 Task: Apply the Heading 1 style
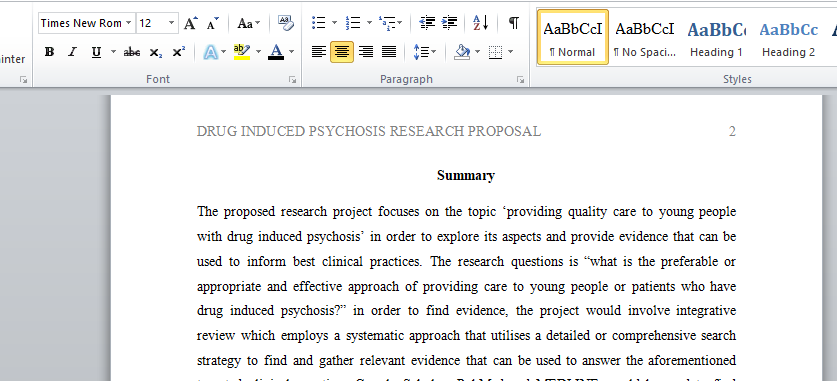tap(716, 37)
